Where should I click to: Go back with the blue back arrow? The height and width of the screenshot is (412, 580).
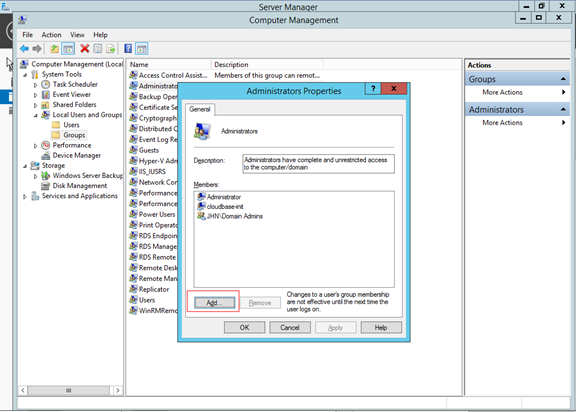click(24, 48)
